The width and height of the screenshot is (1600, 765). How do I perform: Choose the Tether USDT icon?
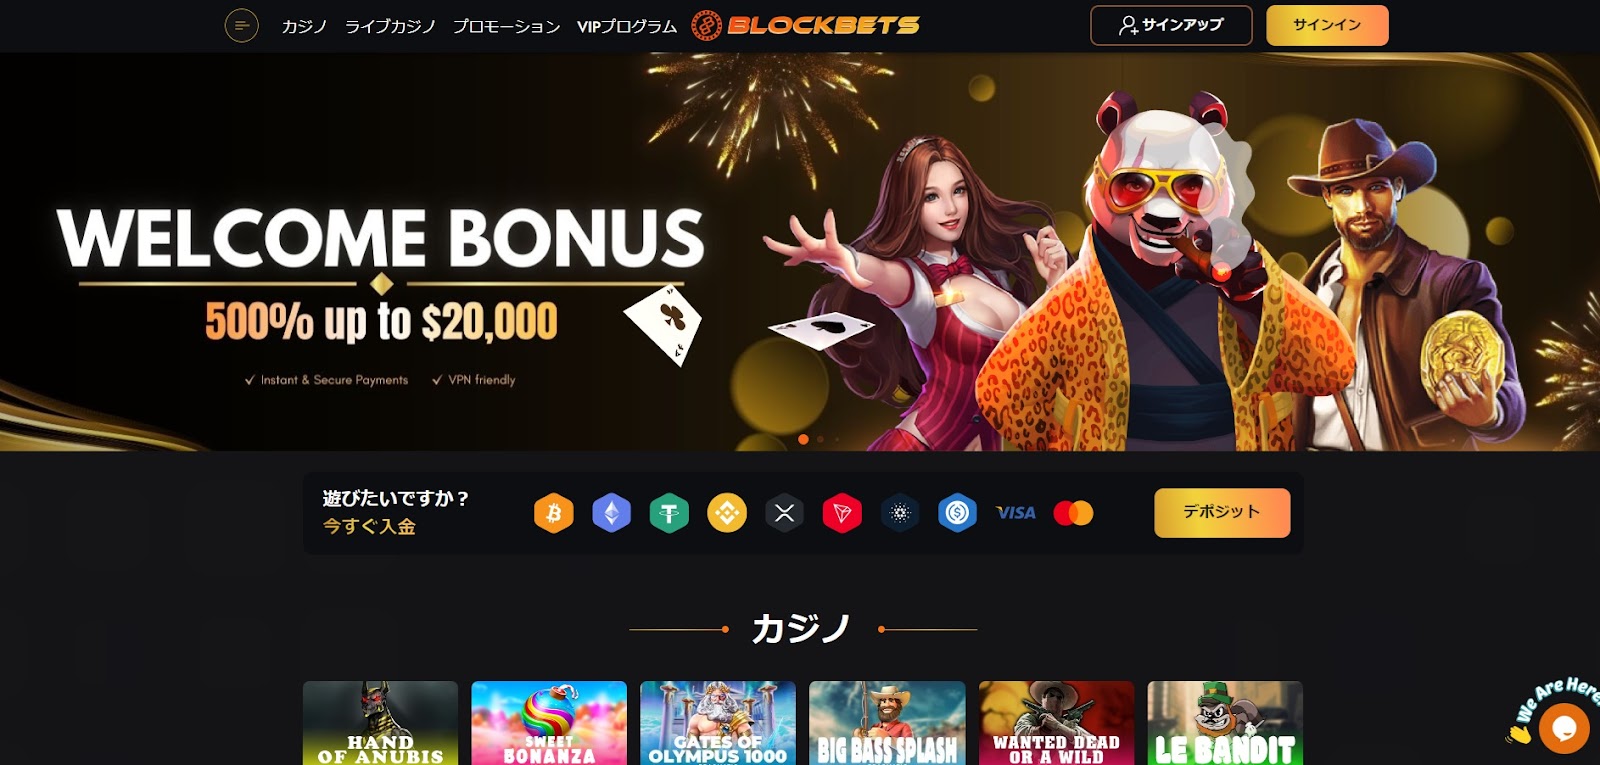669,513
